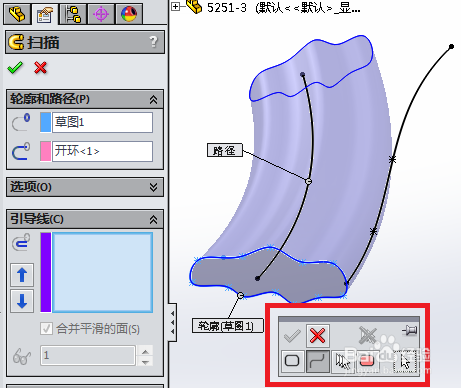Click the show sections glasses icon

click(22, 356)
